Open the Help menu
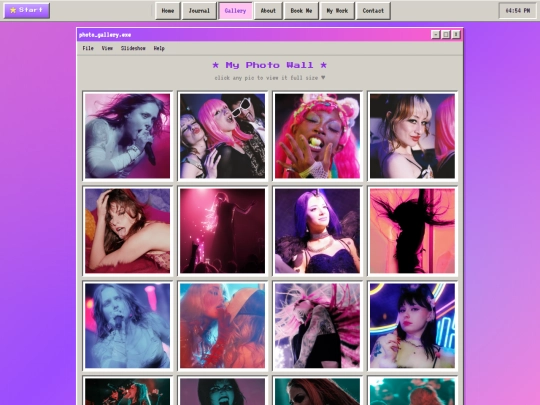 coord(159,48)
